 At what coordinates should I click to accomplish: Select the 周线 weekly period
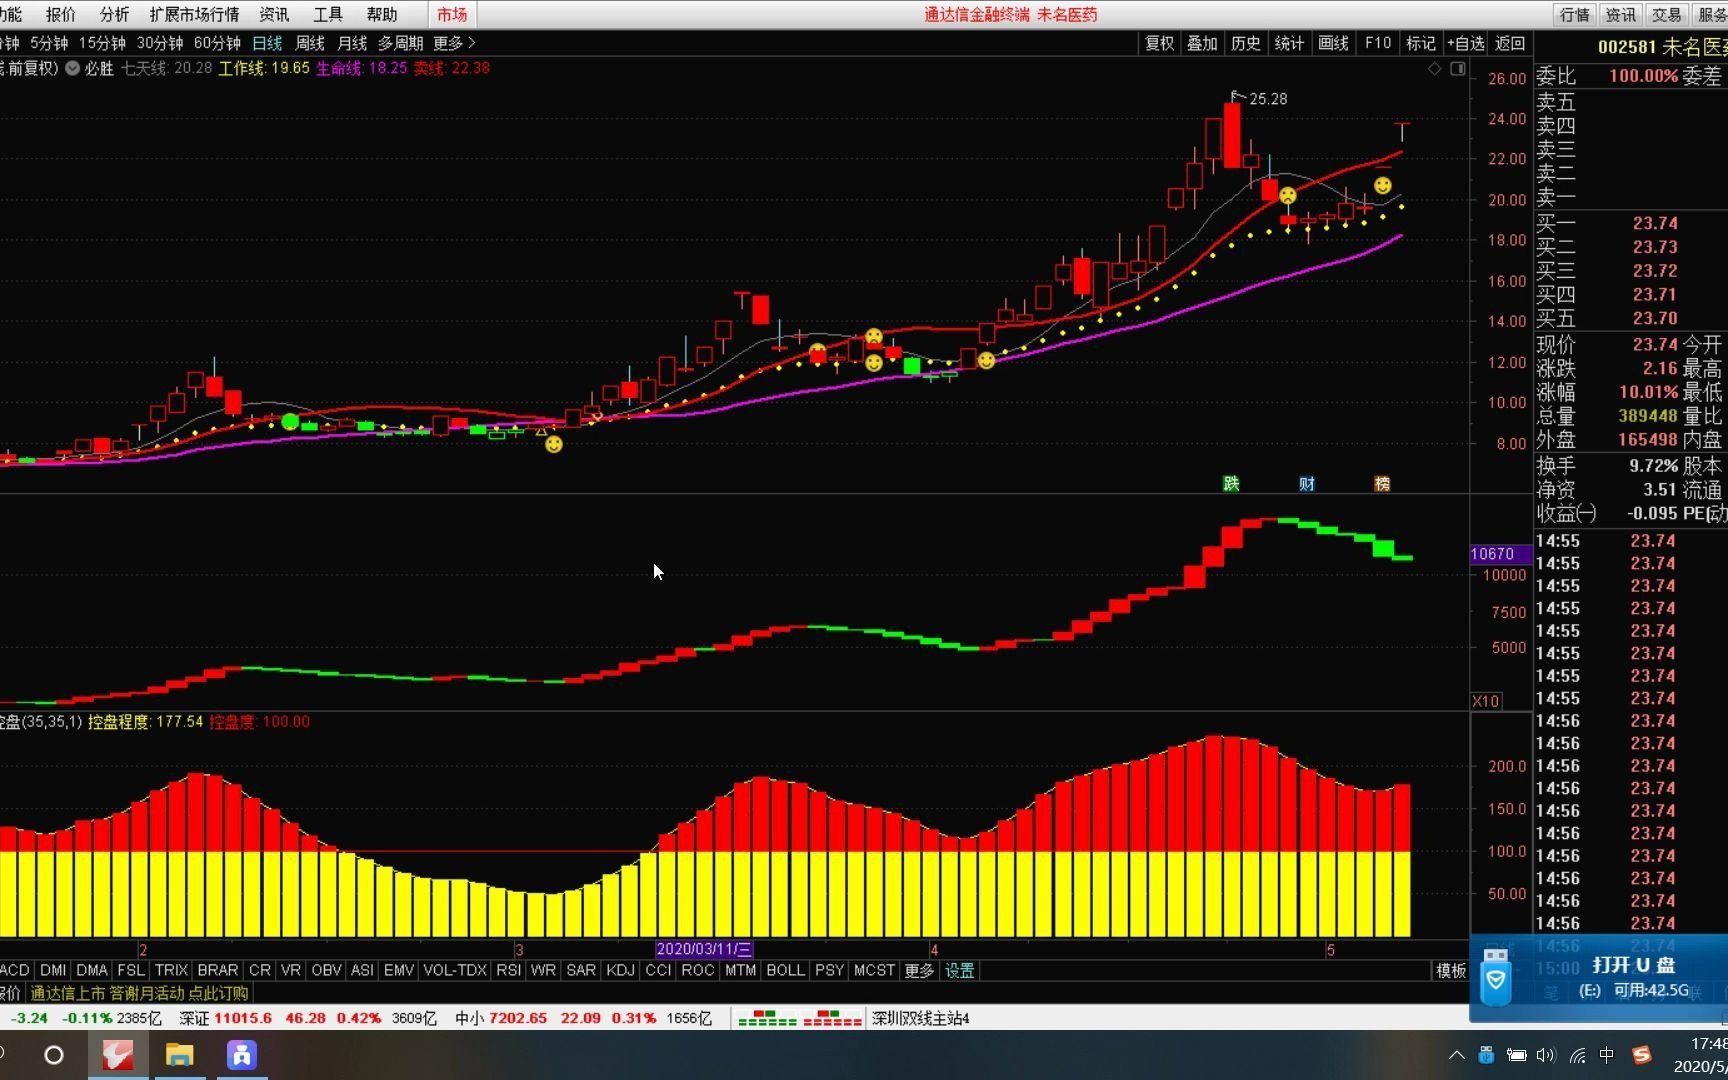pyautogui.click(x=310, y=43)
